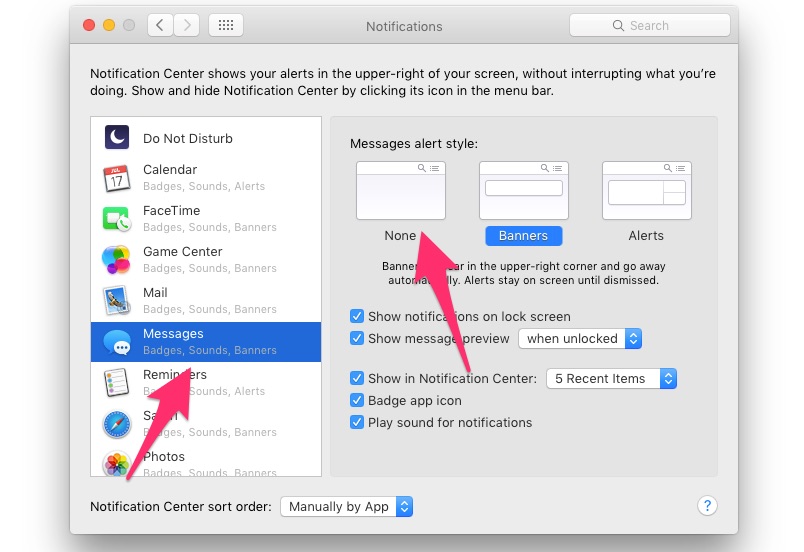Image resolution: width=804 pixels, height=552 pixels.
Task: Click the Do Not Disturb moon icon
Action: pyautogui.click(x=117, y=138)
